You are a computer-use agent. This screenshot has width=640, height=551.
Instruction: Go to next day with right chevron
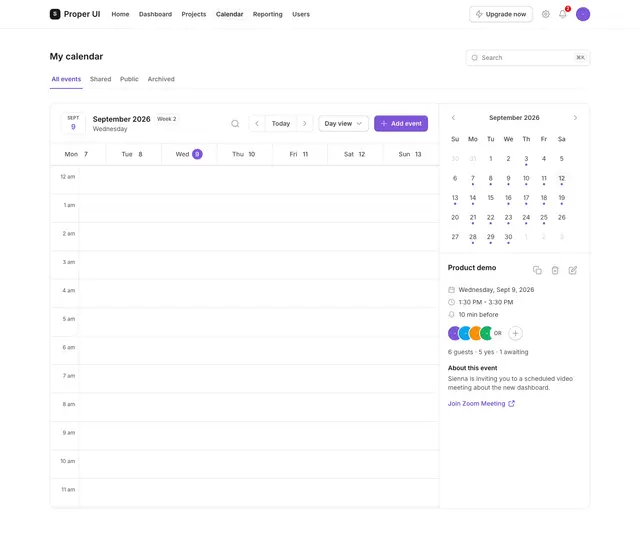tap(304, 124)
